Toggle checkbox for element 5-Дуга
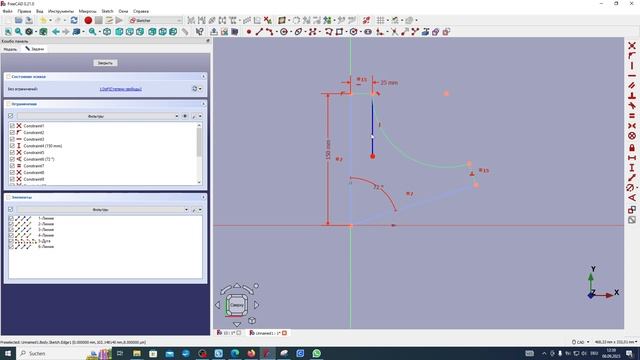The height and width of the screenshot is (360, 640). point(11,241)
